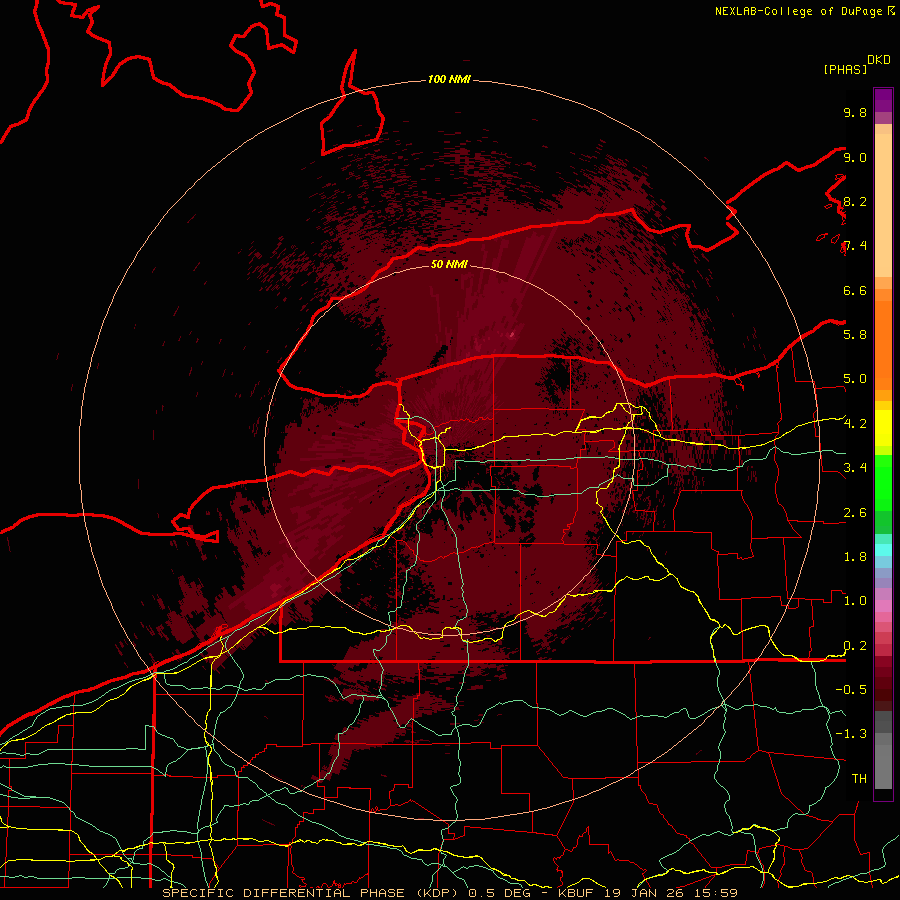This screenshot has width=900, height=900.
Task: Select the 0.2 scale value
Action: (x=855, y=646)
